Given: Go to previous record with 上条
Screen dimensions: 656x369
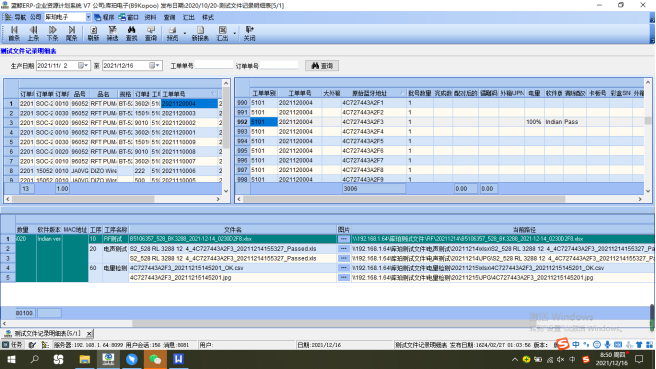Looking at the screenshot, I should tap(33, 33).
